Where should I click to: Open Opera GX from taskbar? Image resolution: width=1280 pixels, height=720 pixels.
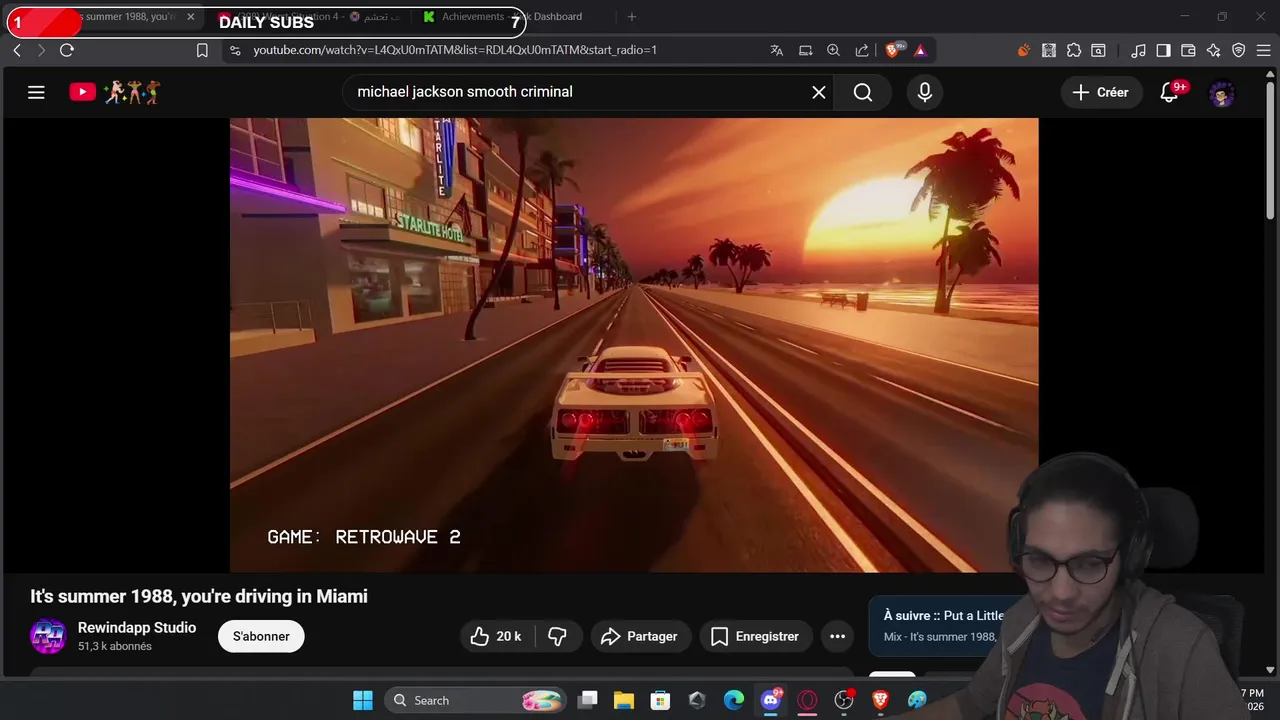click(x=807, y=700)
